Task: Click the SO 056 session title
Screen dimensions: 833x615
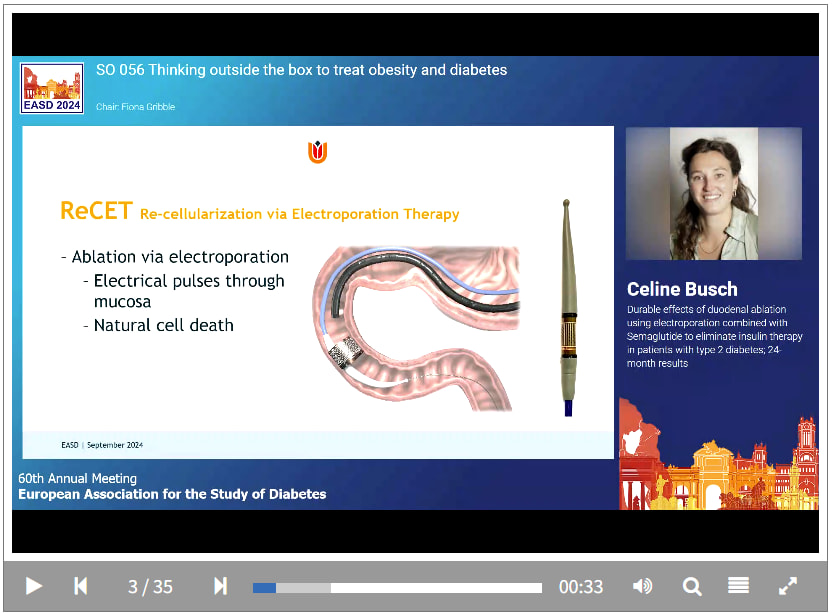Action: tap(301, 71)
